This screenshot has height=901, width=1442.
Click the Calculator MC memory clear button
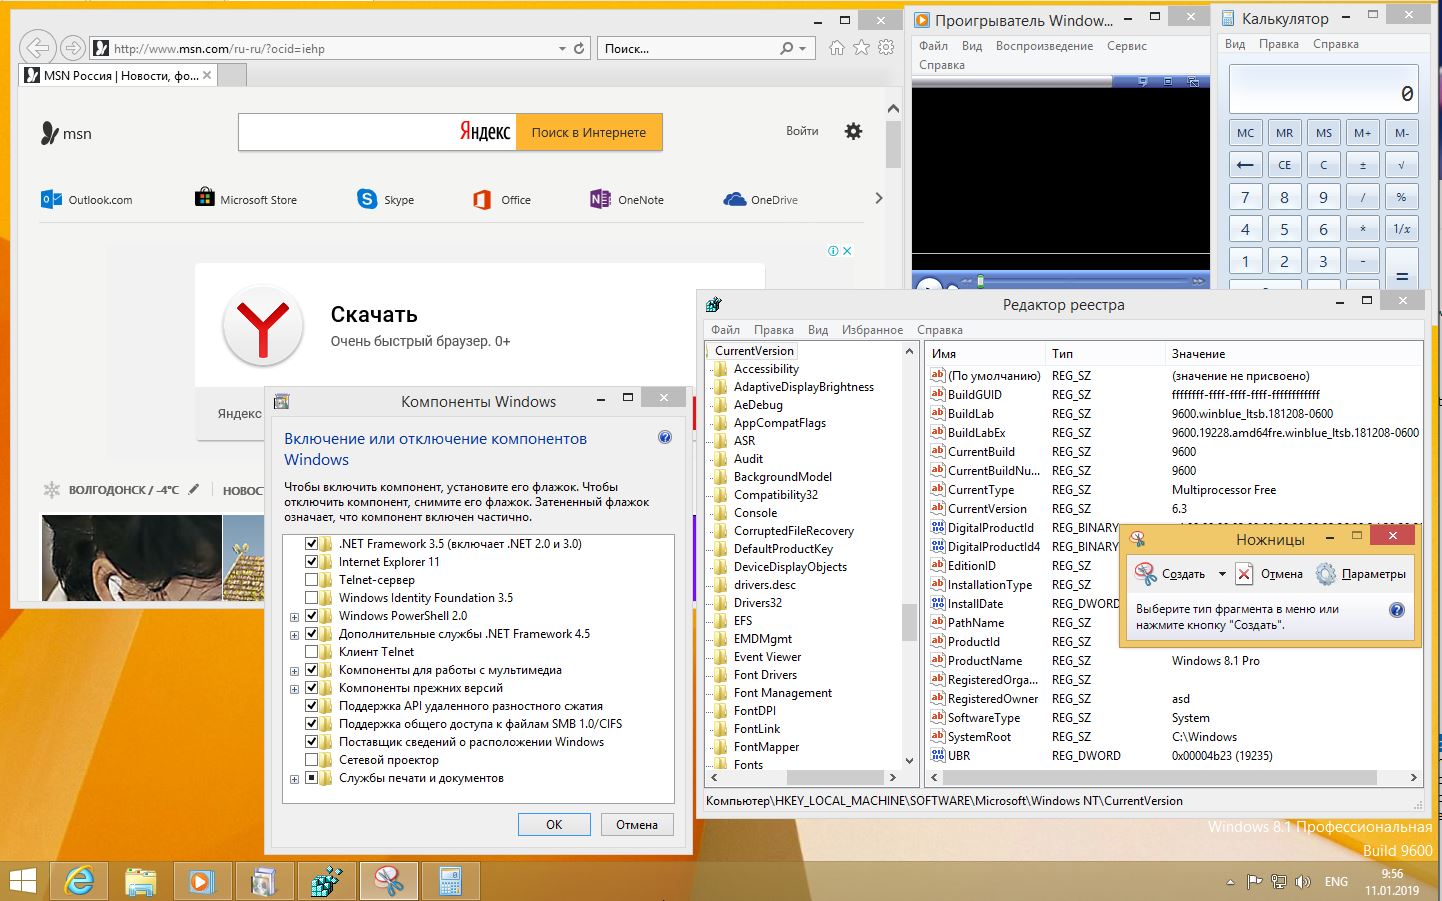click(1245, 133)
